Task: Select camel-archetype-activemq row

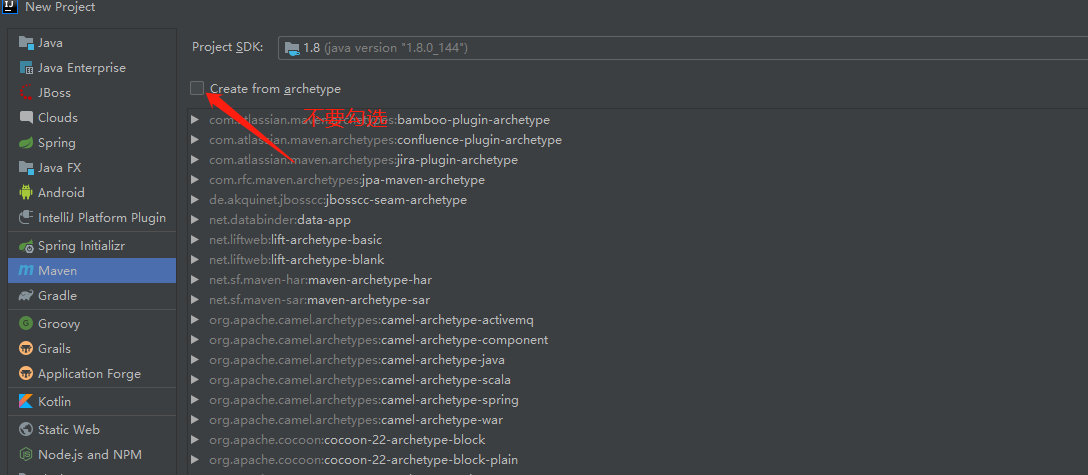Action: [637, 320]
